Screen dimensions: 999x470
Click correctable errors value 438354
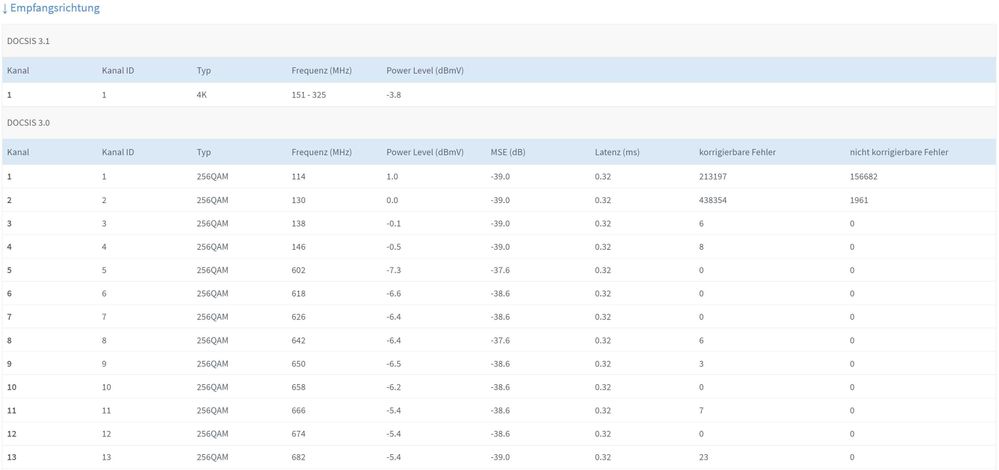(712, 200)
